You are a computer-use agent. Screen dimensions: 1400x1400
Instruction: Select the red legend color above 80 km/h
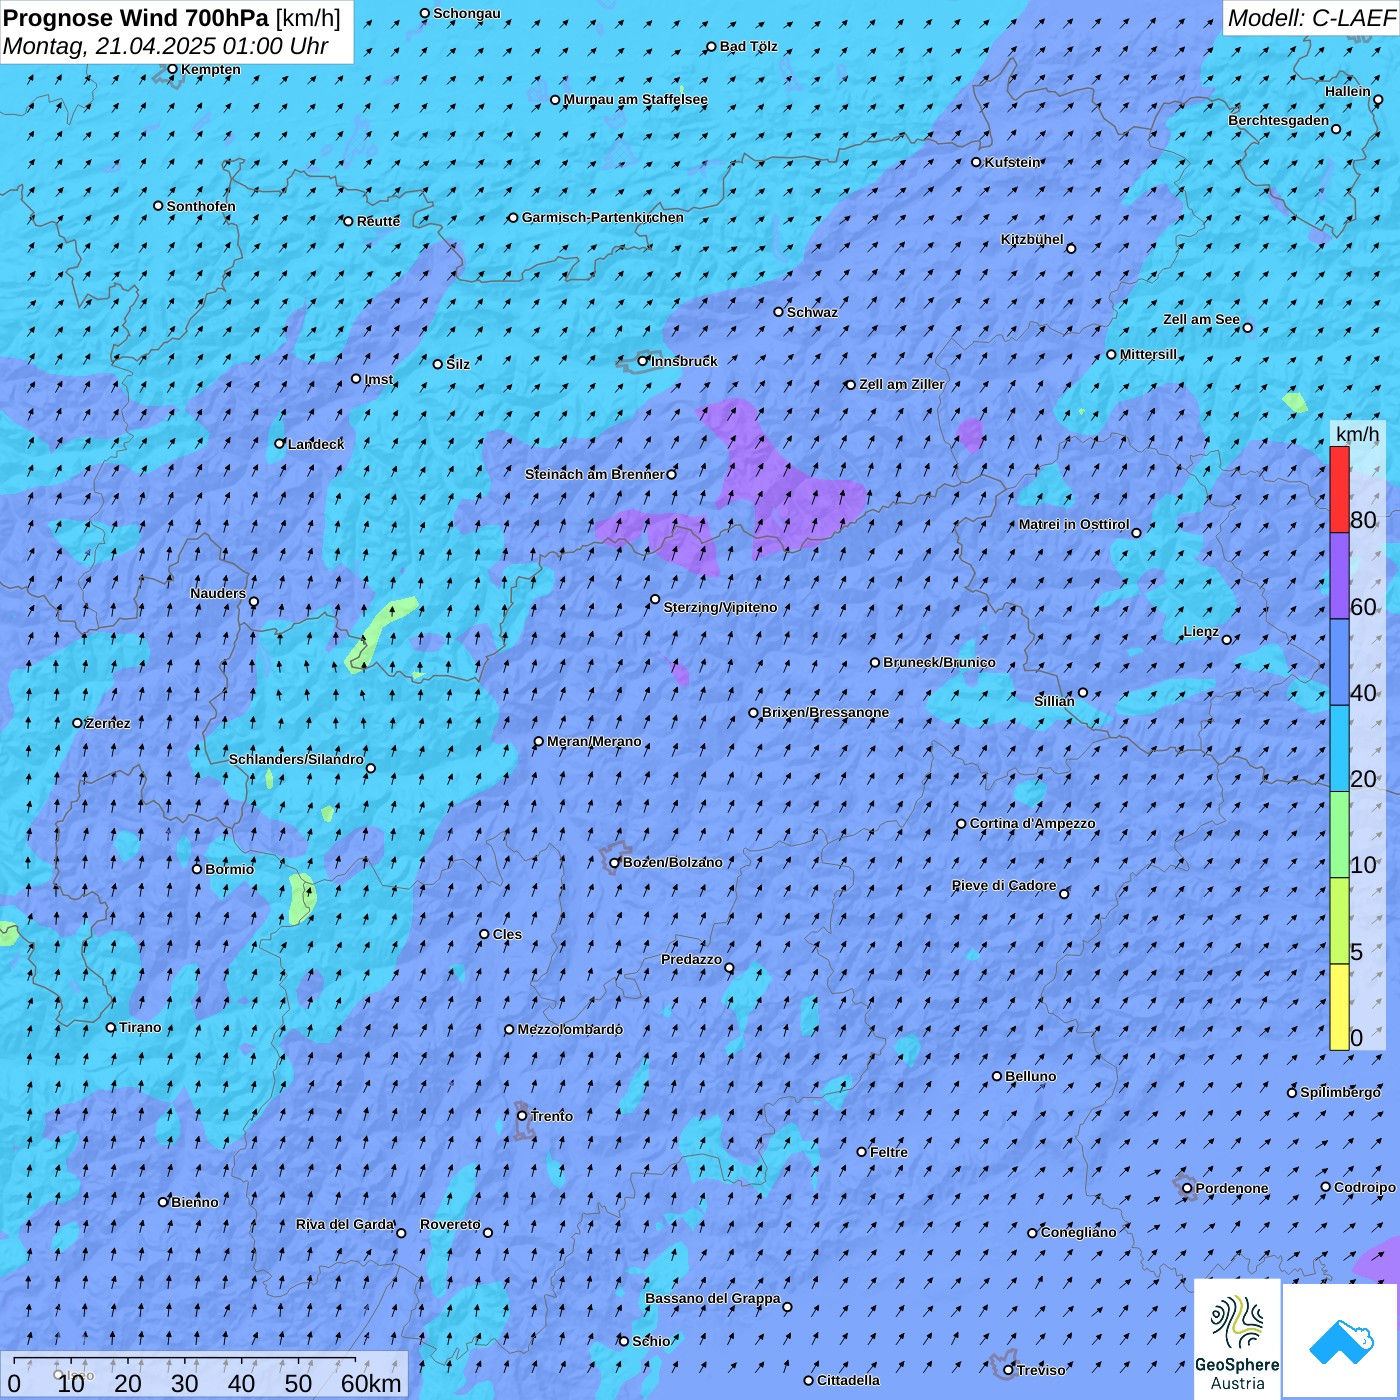pyautogui.click(x=1339, y=489)
